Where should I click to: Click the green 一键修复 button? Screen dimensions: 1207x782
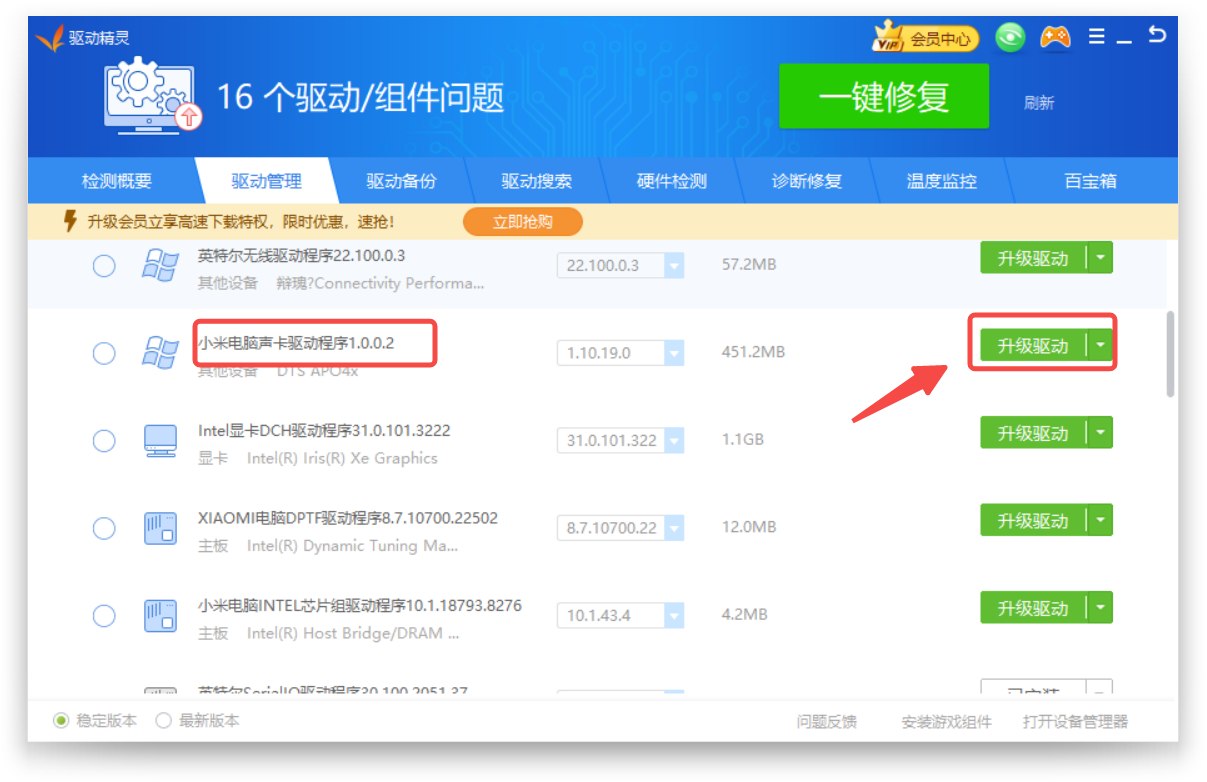click(883, 97)
